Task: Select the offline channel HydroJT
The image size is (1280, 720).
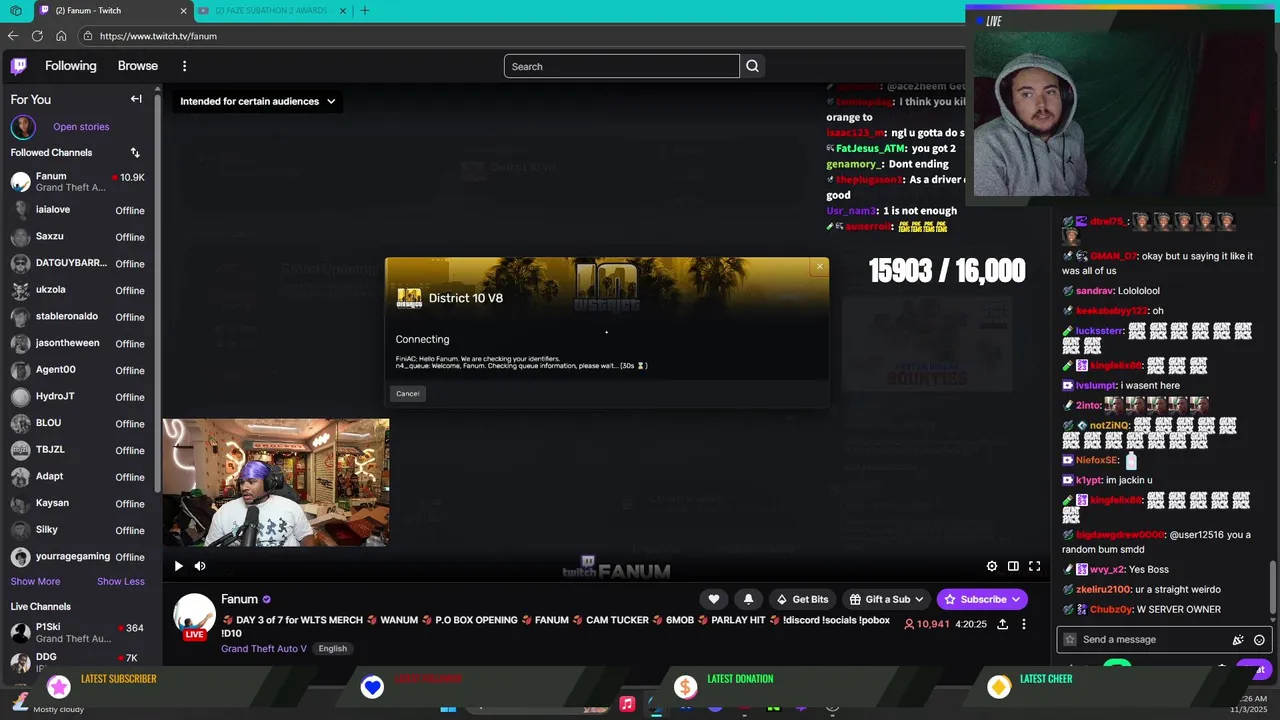Action: [78, 397]
